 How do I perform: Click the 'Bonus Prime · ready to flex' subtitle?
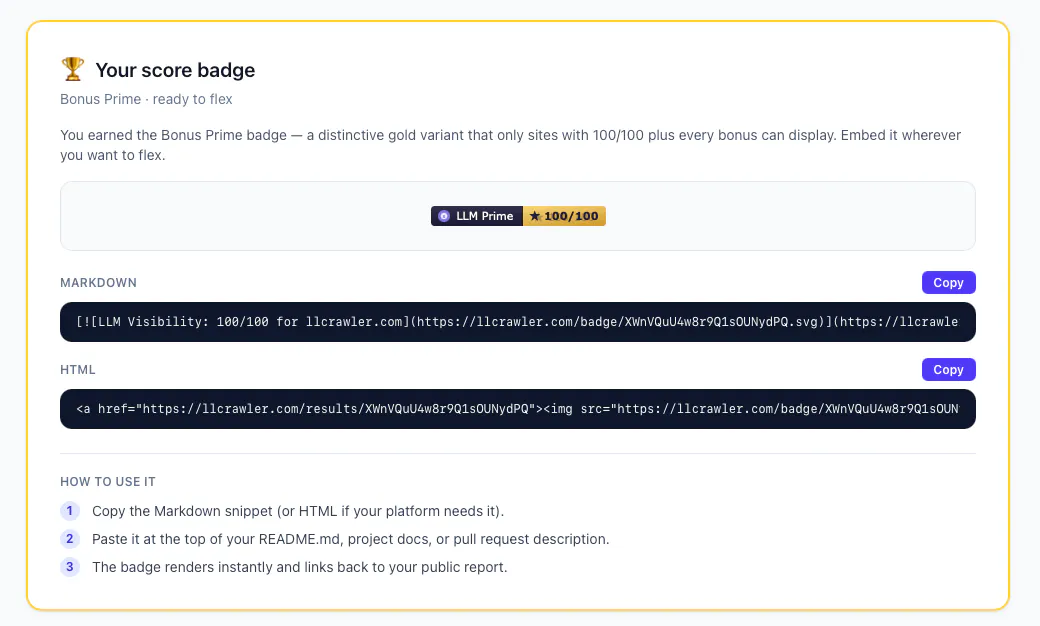(x=146, y=99)
